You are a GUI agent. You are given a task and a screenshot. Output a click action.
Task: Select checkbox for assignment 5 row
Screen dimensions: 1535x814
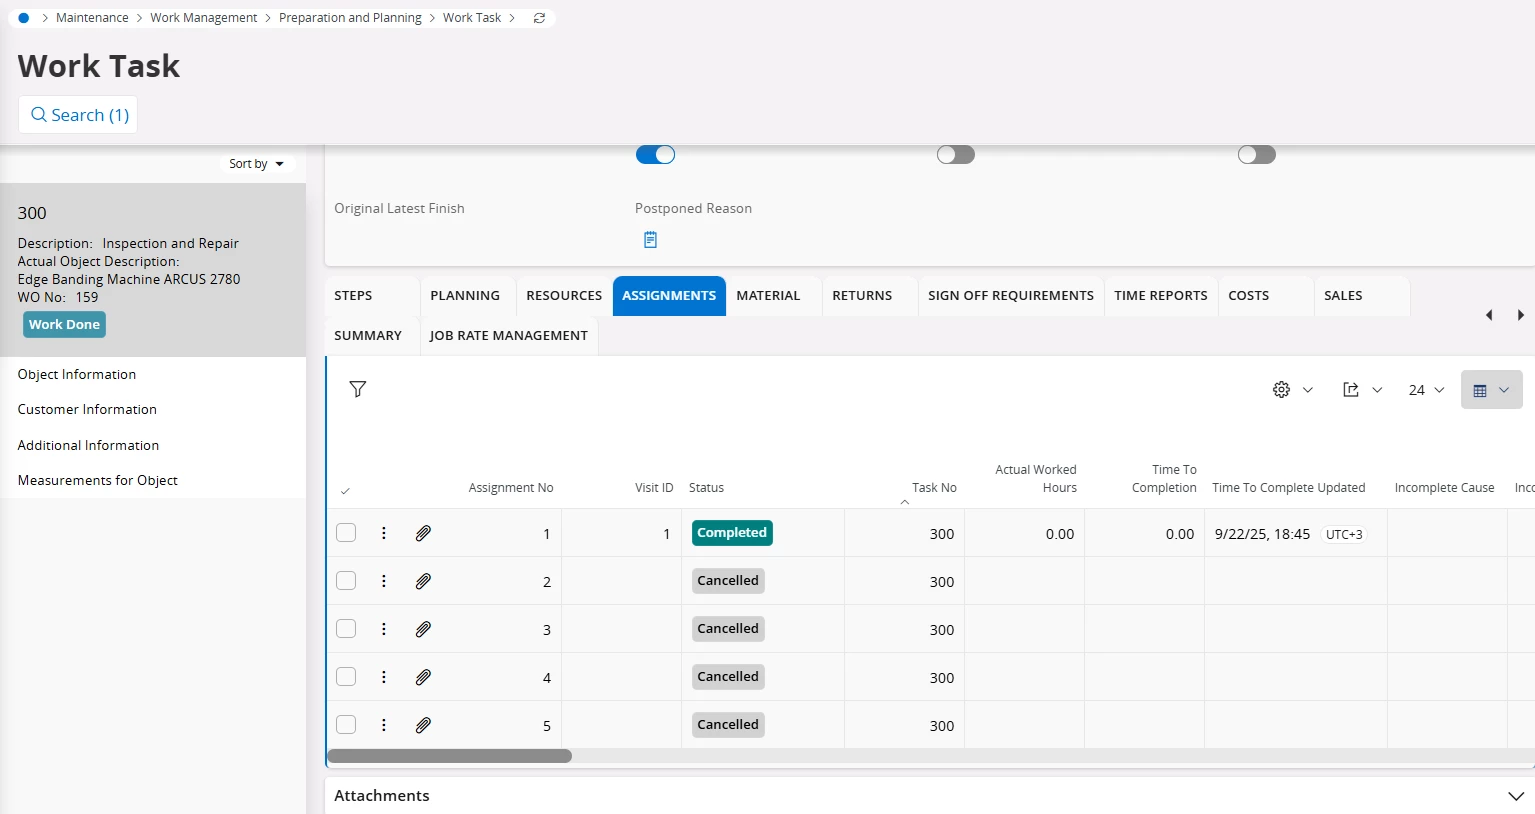[346, 724]
